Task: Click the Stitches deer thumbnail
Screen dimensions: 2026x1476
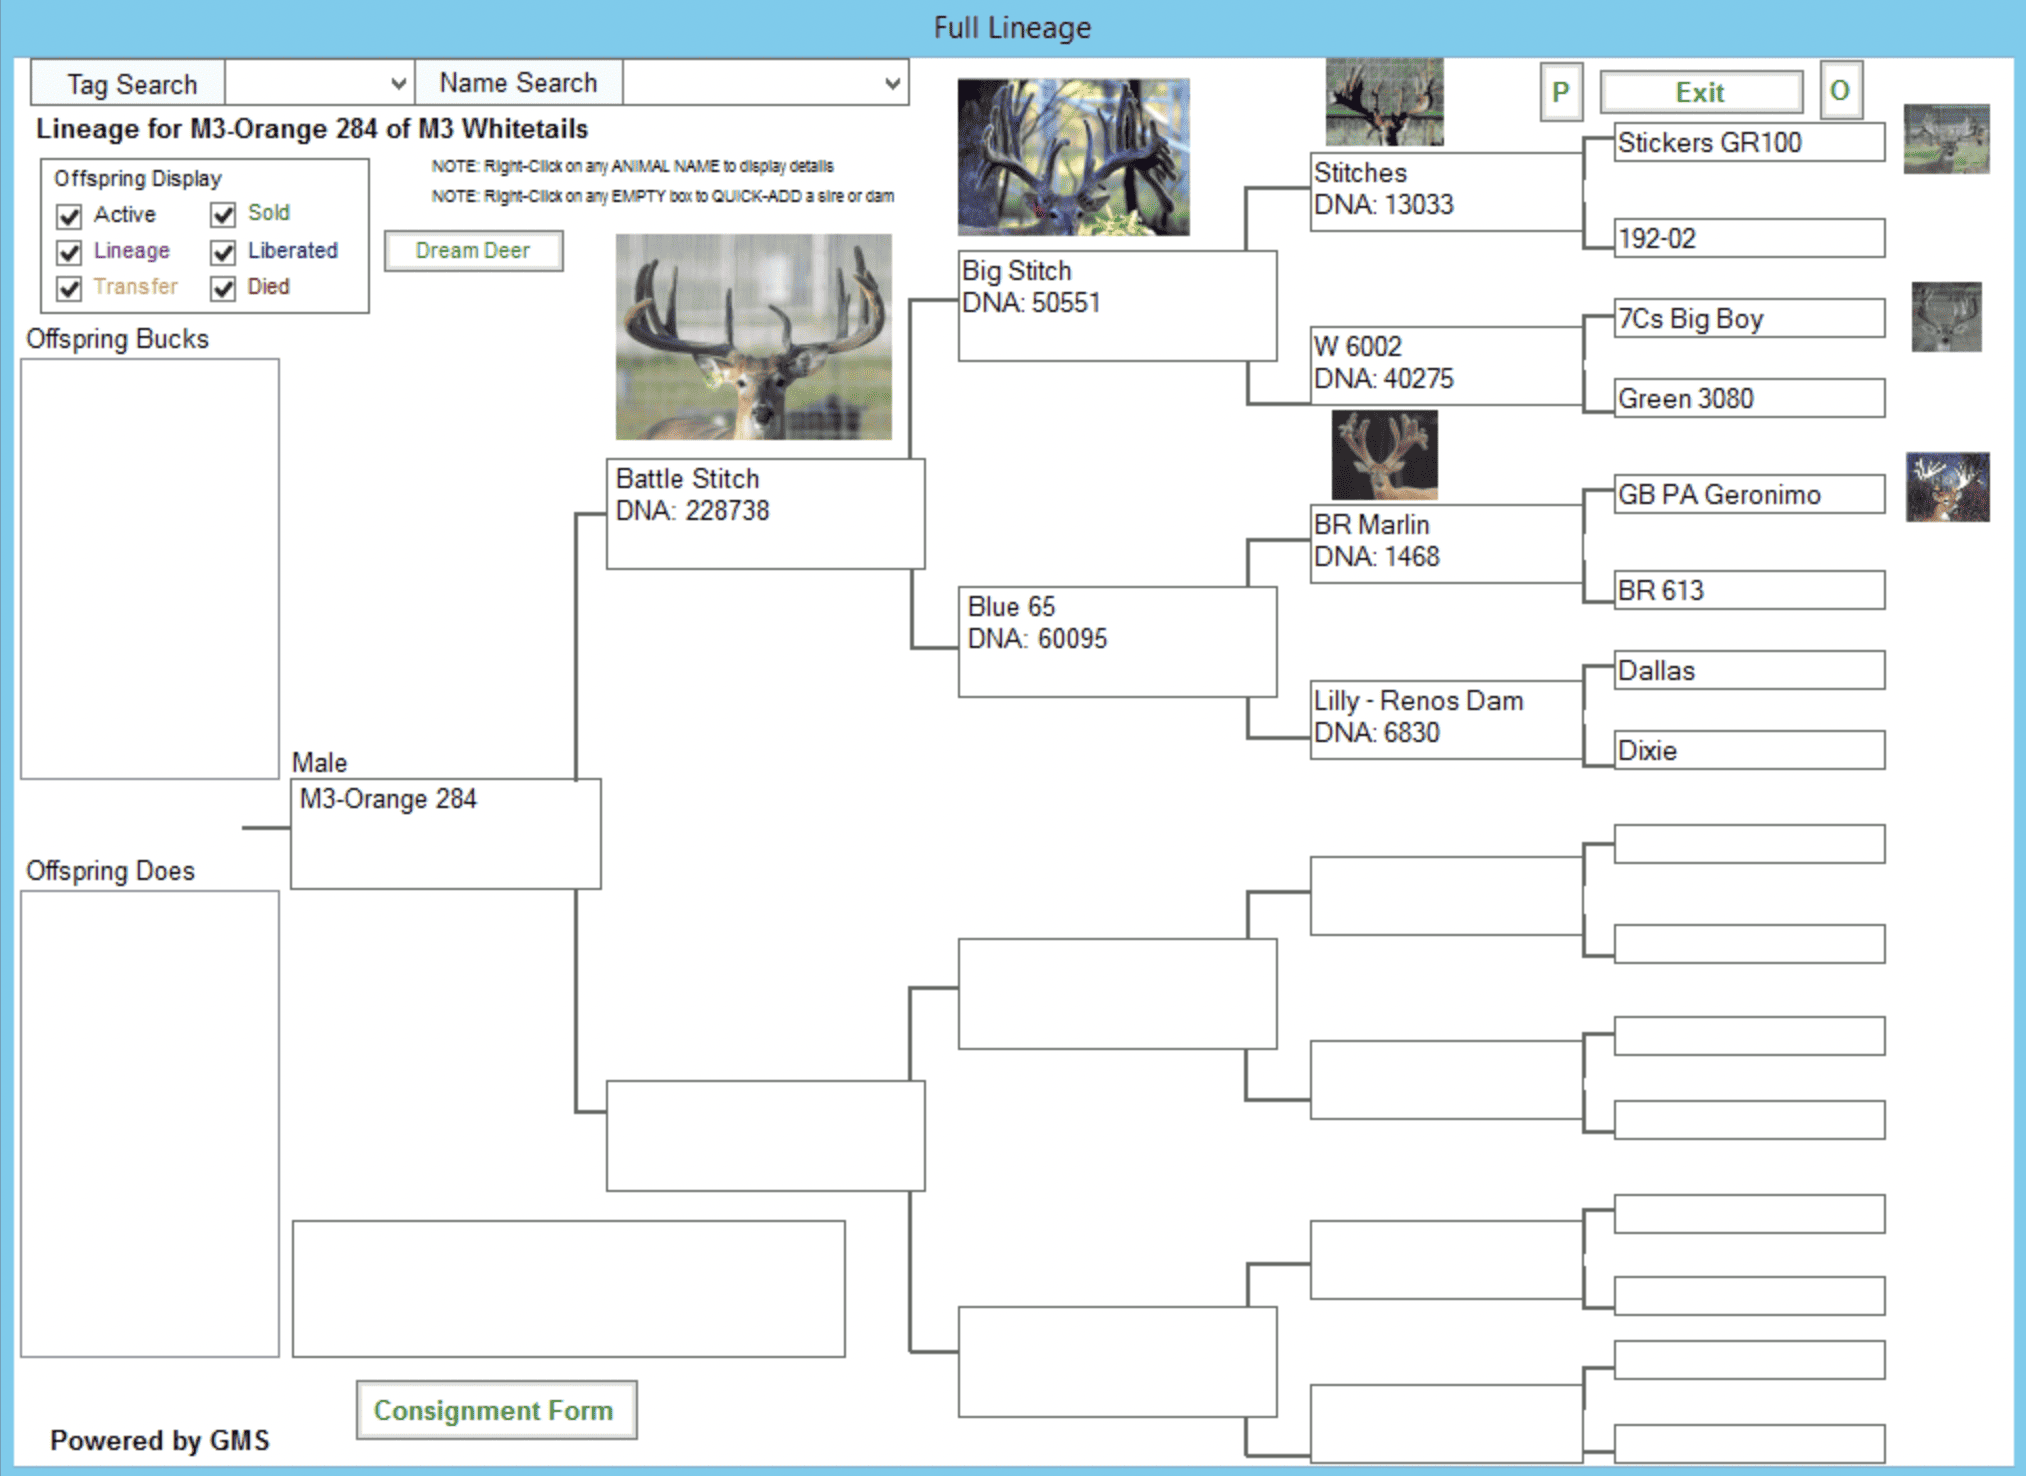Action: (x=1384, y=102)
